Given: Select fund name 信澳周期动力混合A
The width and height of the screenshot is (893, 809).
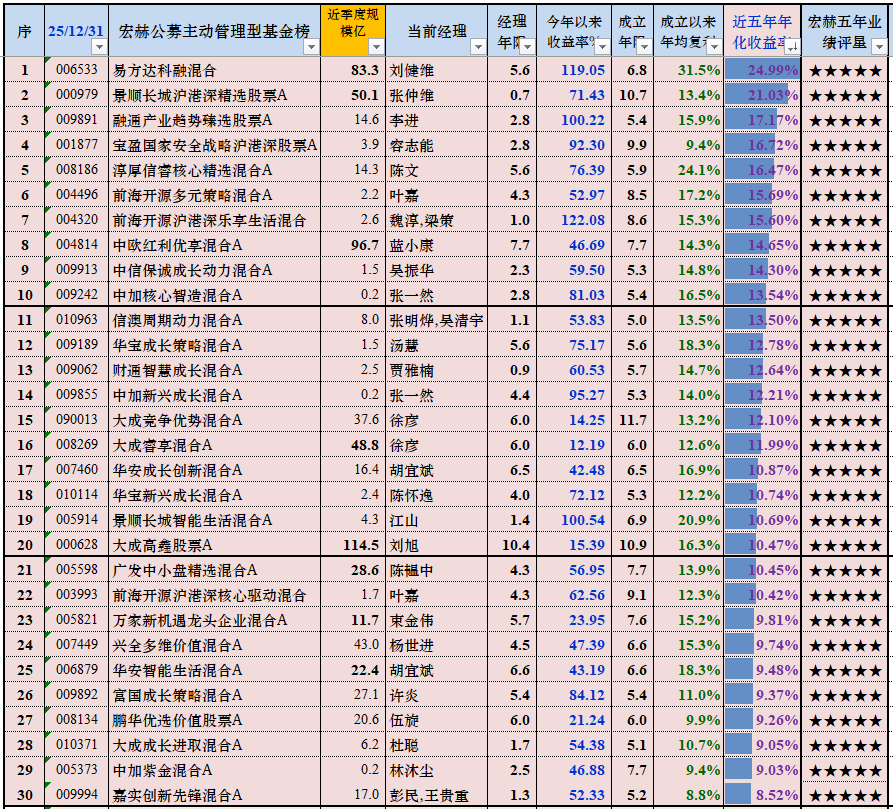Looking at the screenshot, I should [x=178, y=321].
